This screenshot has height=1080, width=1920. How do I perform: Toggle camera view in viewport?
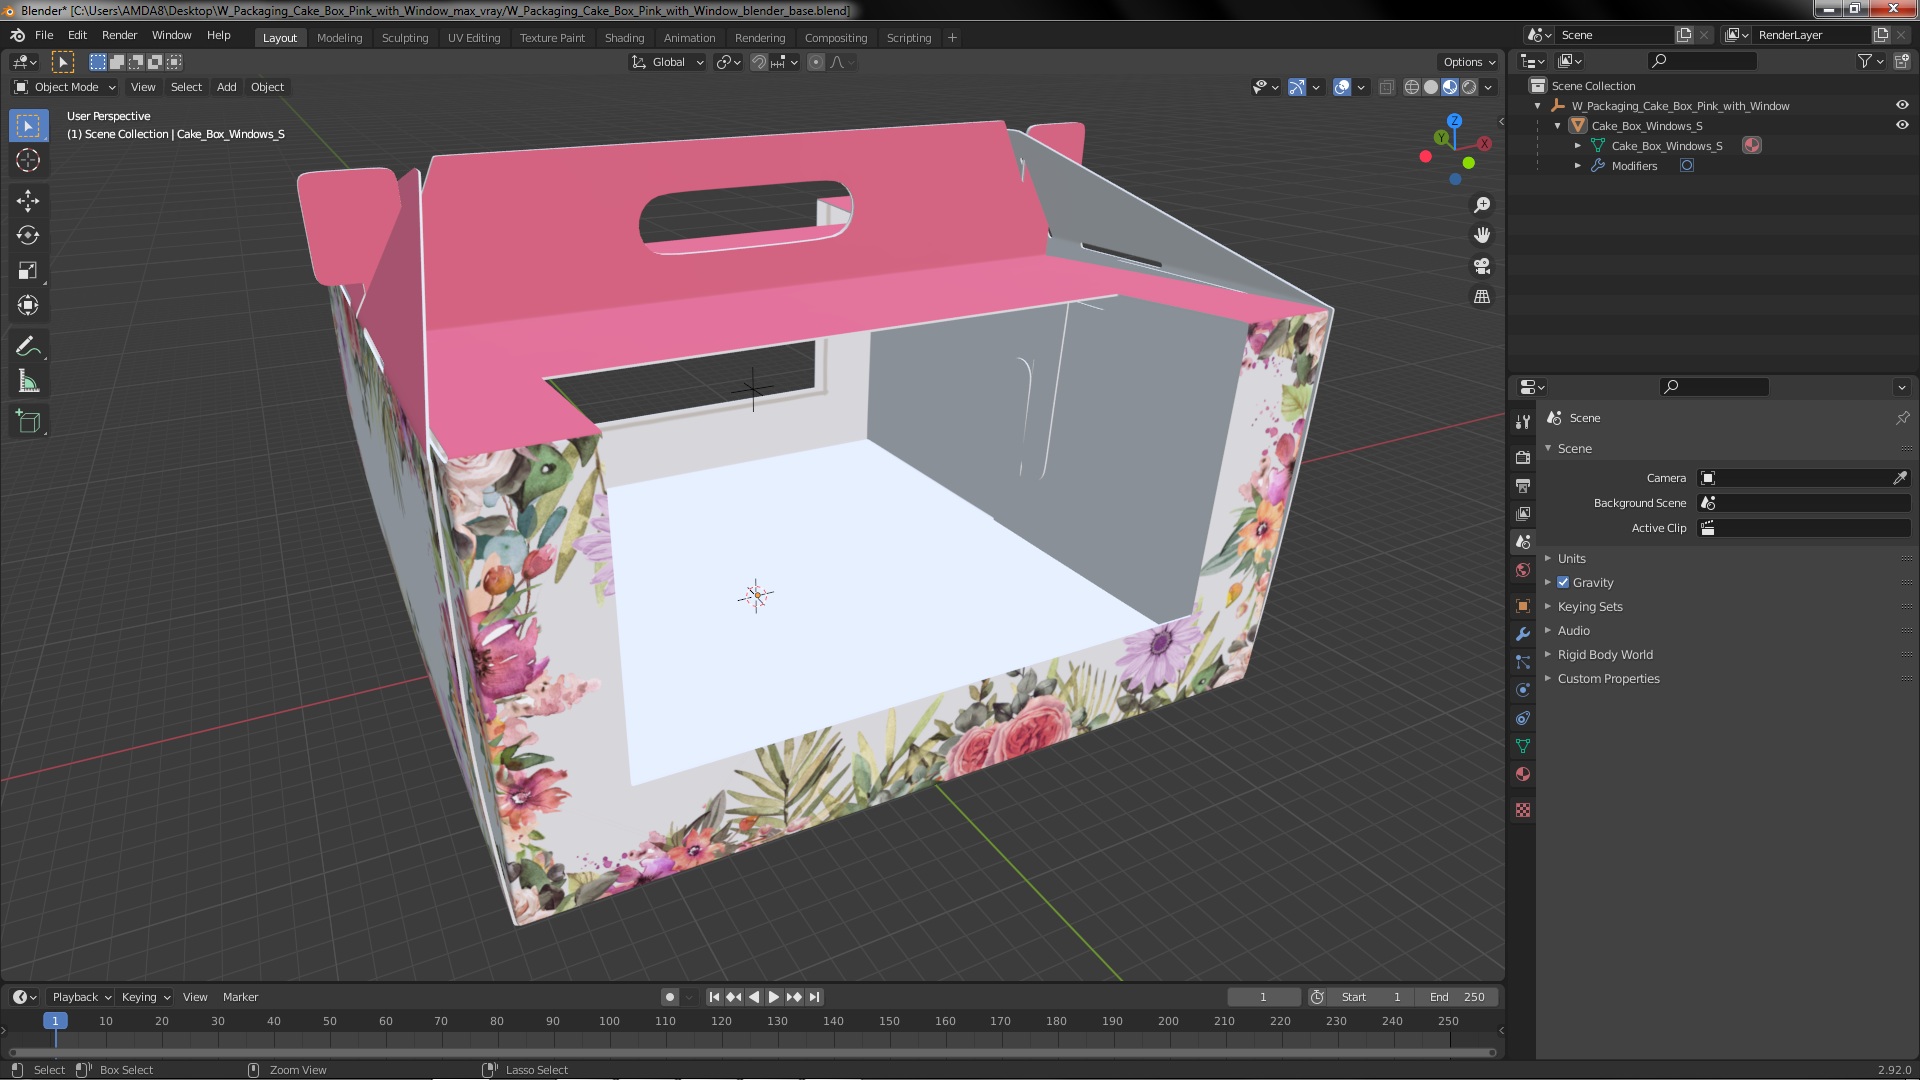click(1482, 266)
